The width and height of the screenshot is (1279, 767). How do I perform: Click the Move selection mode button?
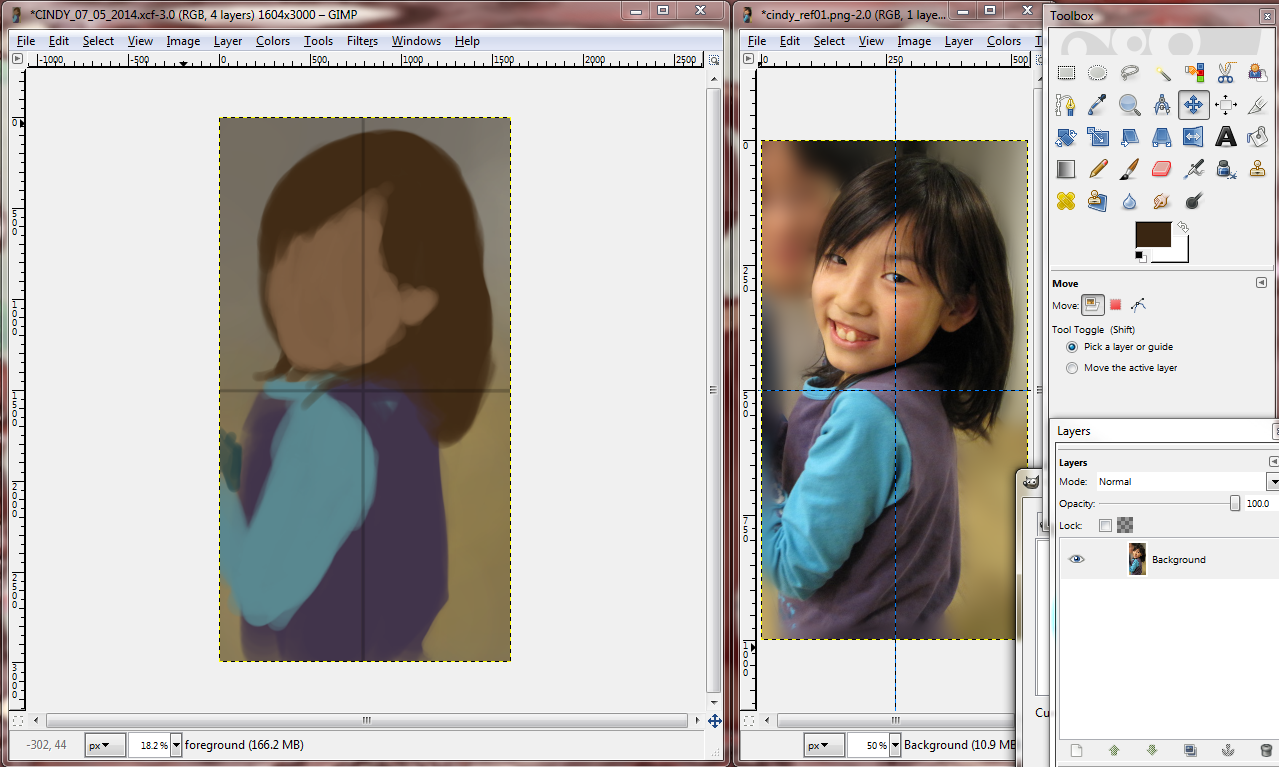point(1115,305)
